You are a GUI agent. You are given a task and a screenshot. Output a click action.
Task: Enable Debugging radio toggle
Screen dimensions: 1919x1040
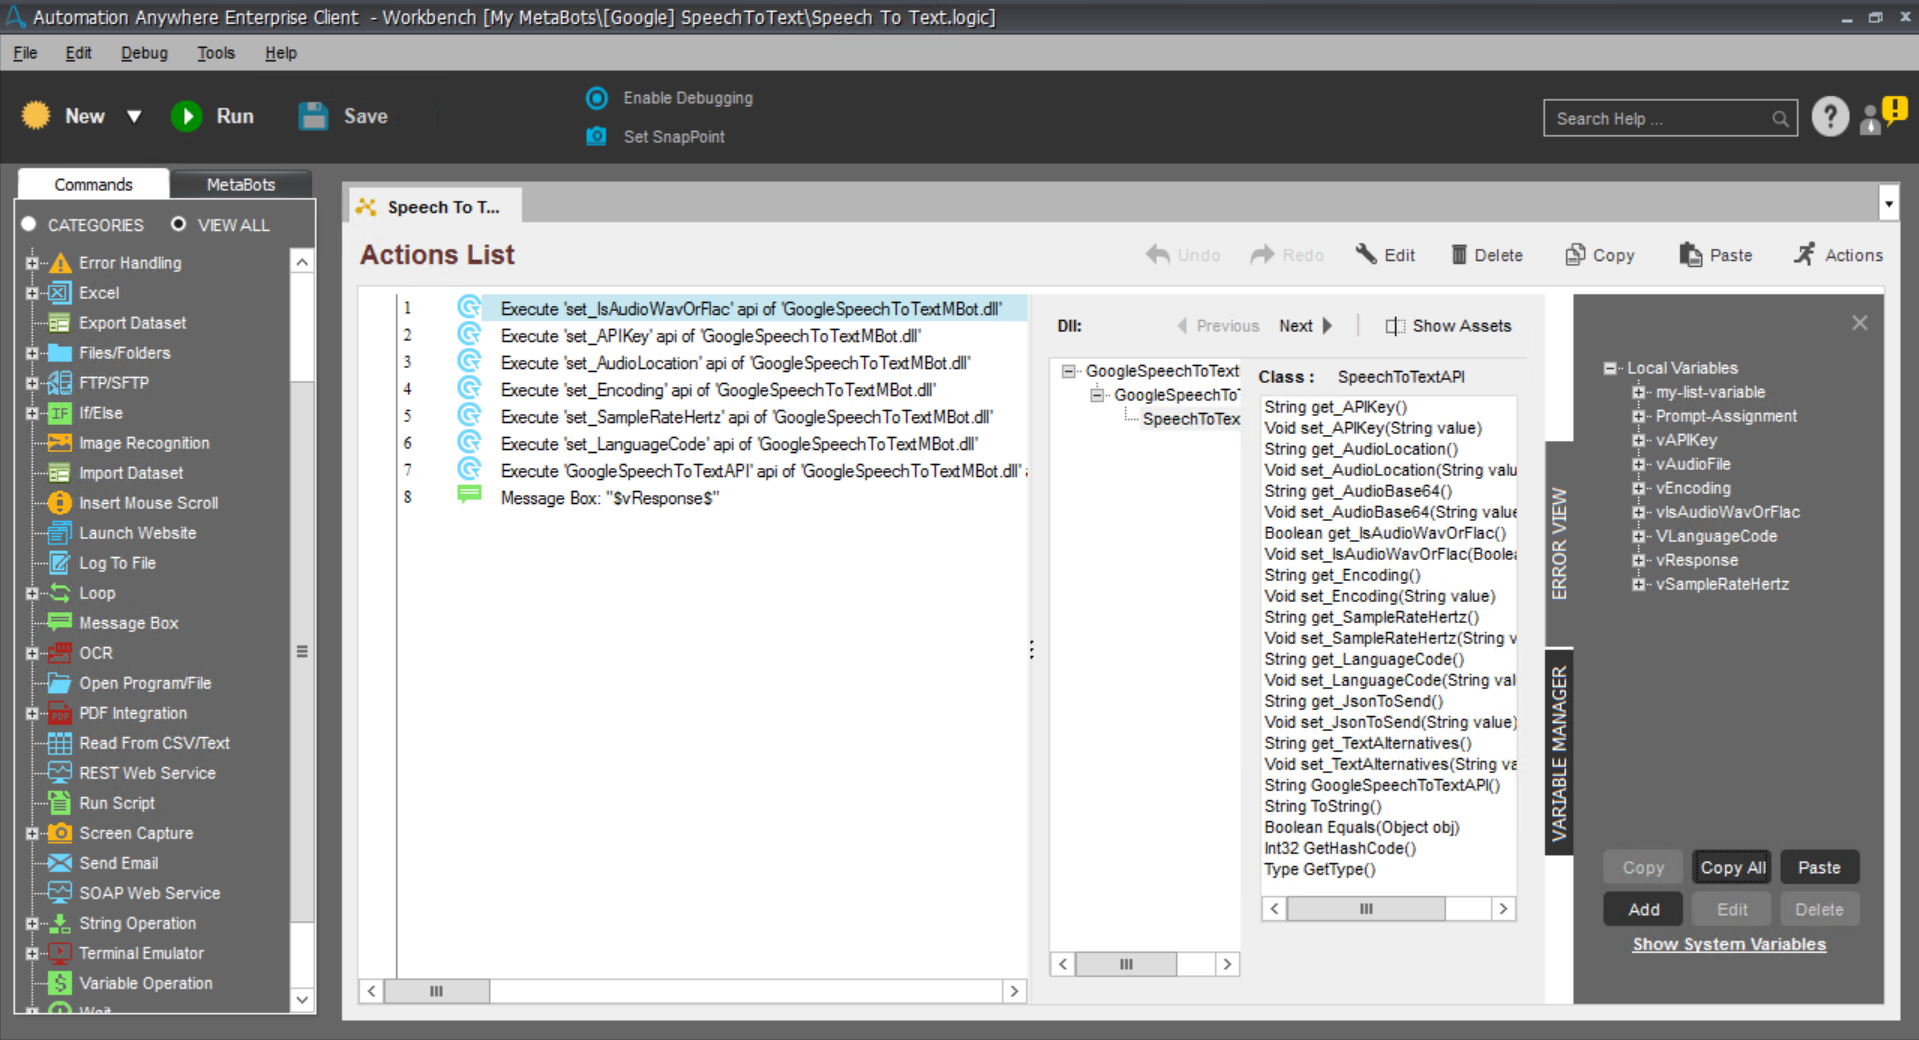click(597, 98)
